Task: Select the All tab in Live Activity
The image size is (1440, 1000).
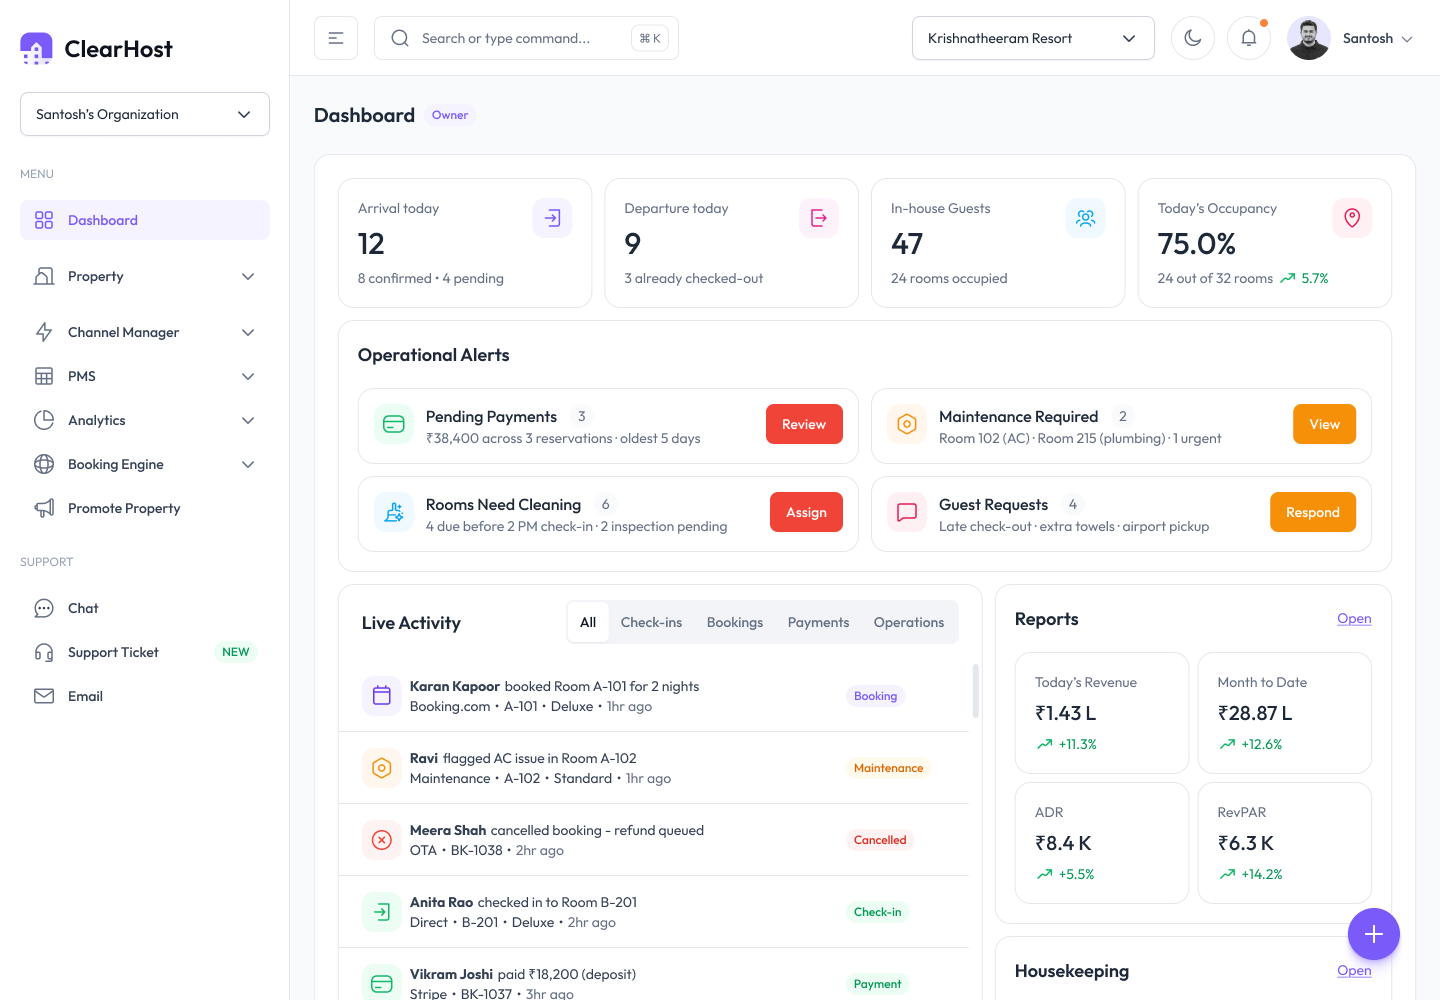Action: pos(588,622)
